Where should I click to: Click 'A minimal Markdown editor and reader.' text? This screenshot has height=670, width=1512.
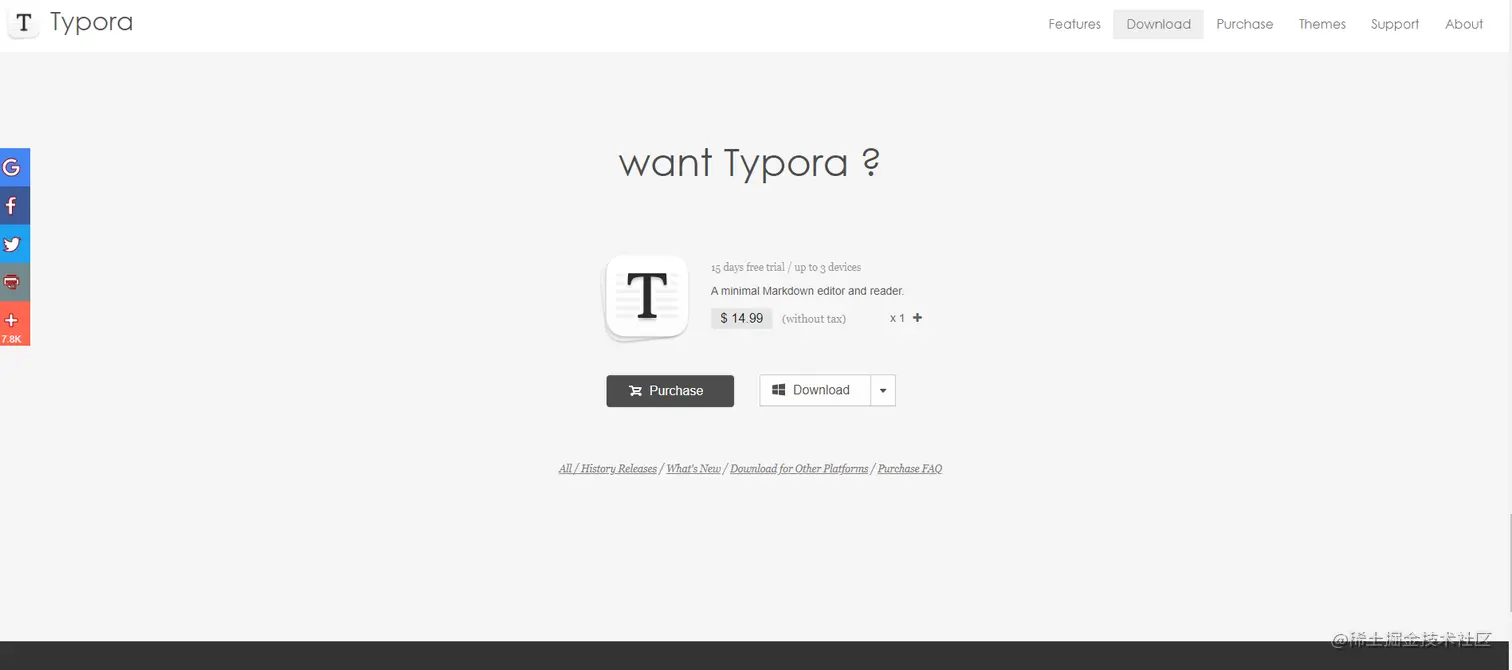[807, 291]
